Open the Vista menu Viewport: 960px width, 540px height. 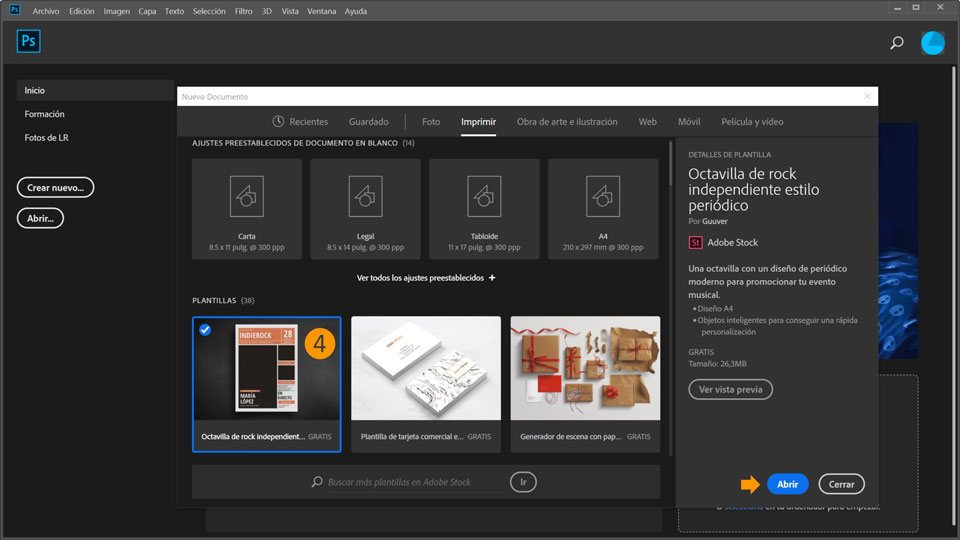click(290, 11)
